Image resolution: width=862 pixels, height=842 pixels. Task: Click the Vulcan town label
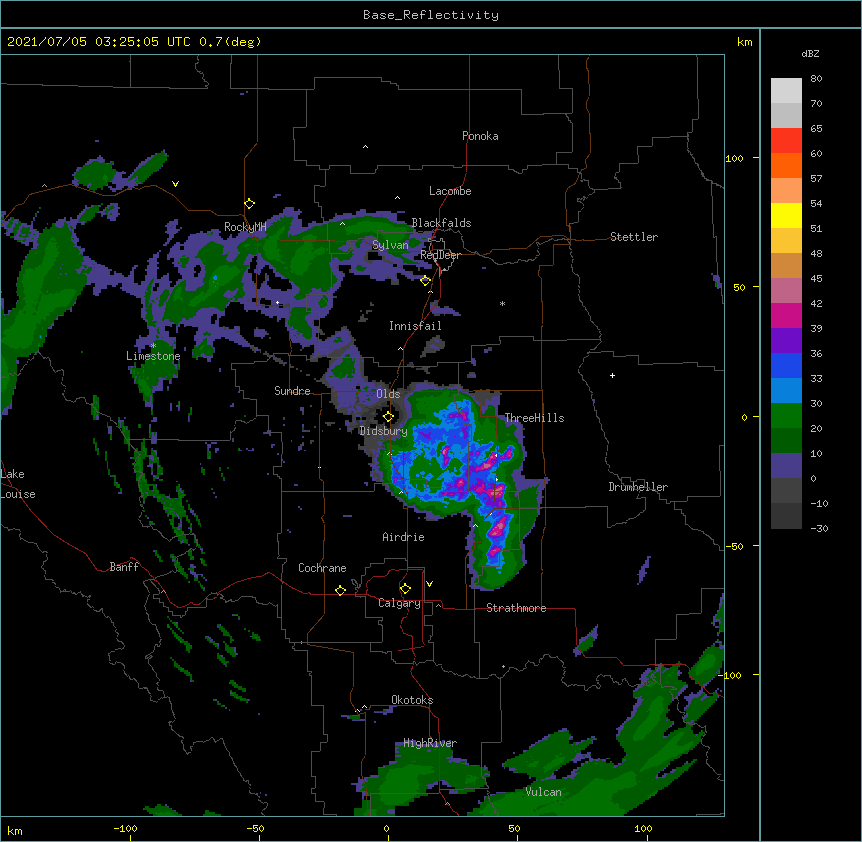point(543,792)
